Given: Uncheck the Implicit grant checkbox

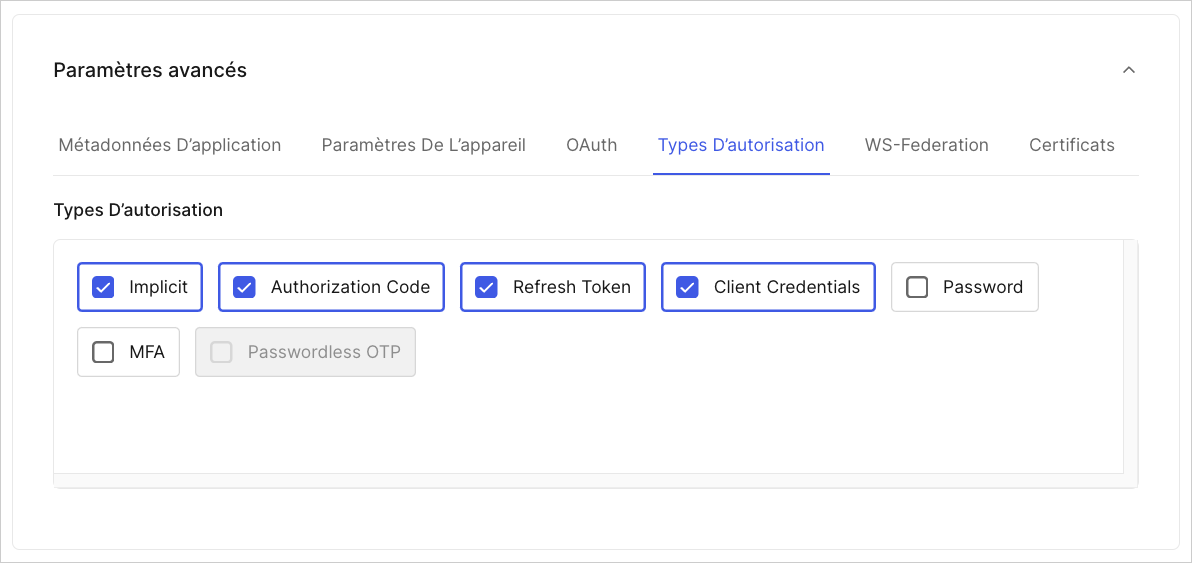Looking at the screenshot, I should click(x=103, y=287).
